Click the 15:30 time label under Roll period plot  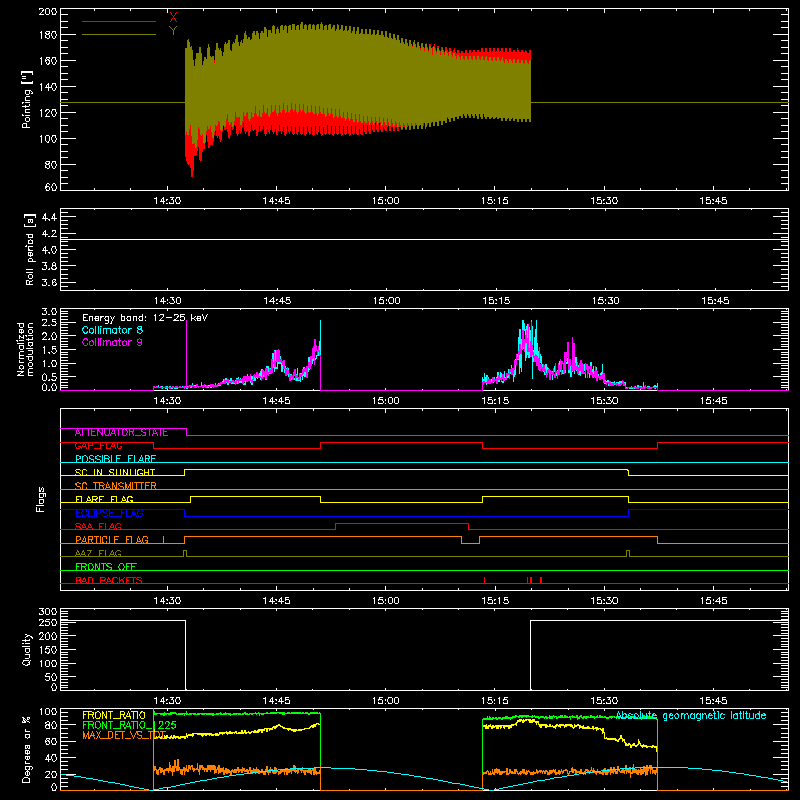point(606,301)
